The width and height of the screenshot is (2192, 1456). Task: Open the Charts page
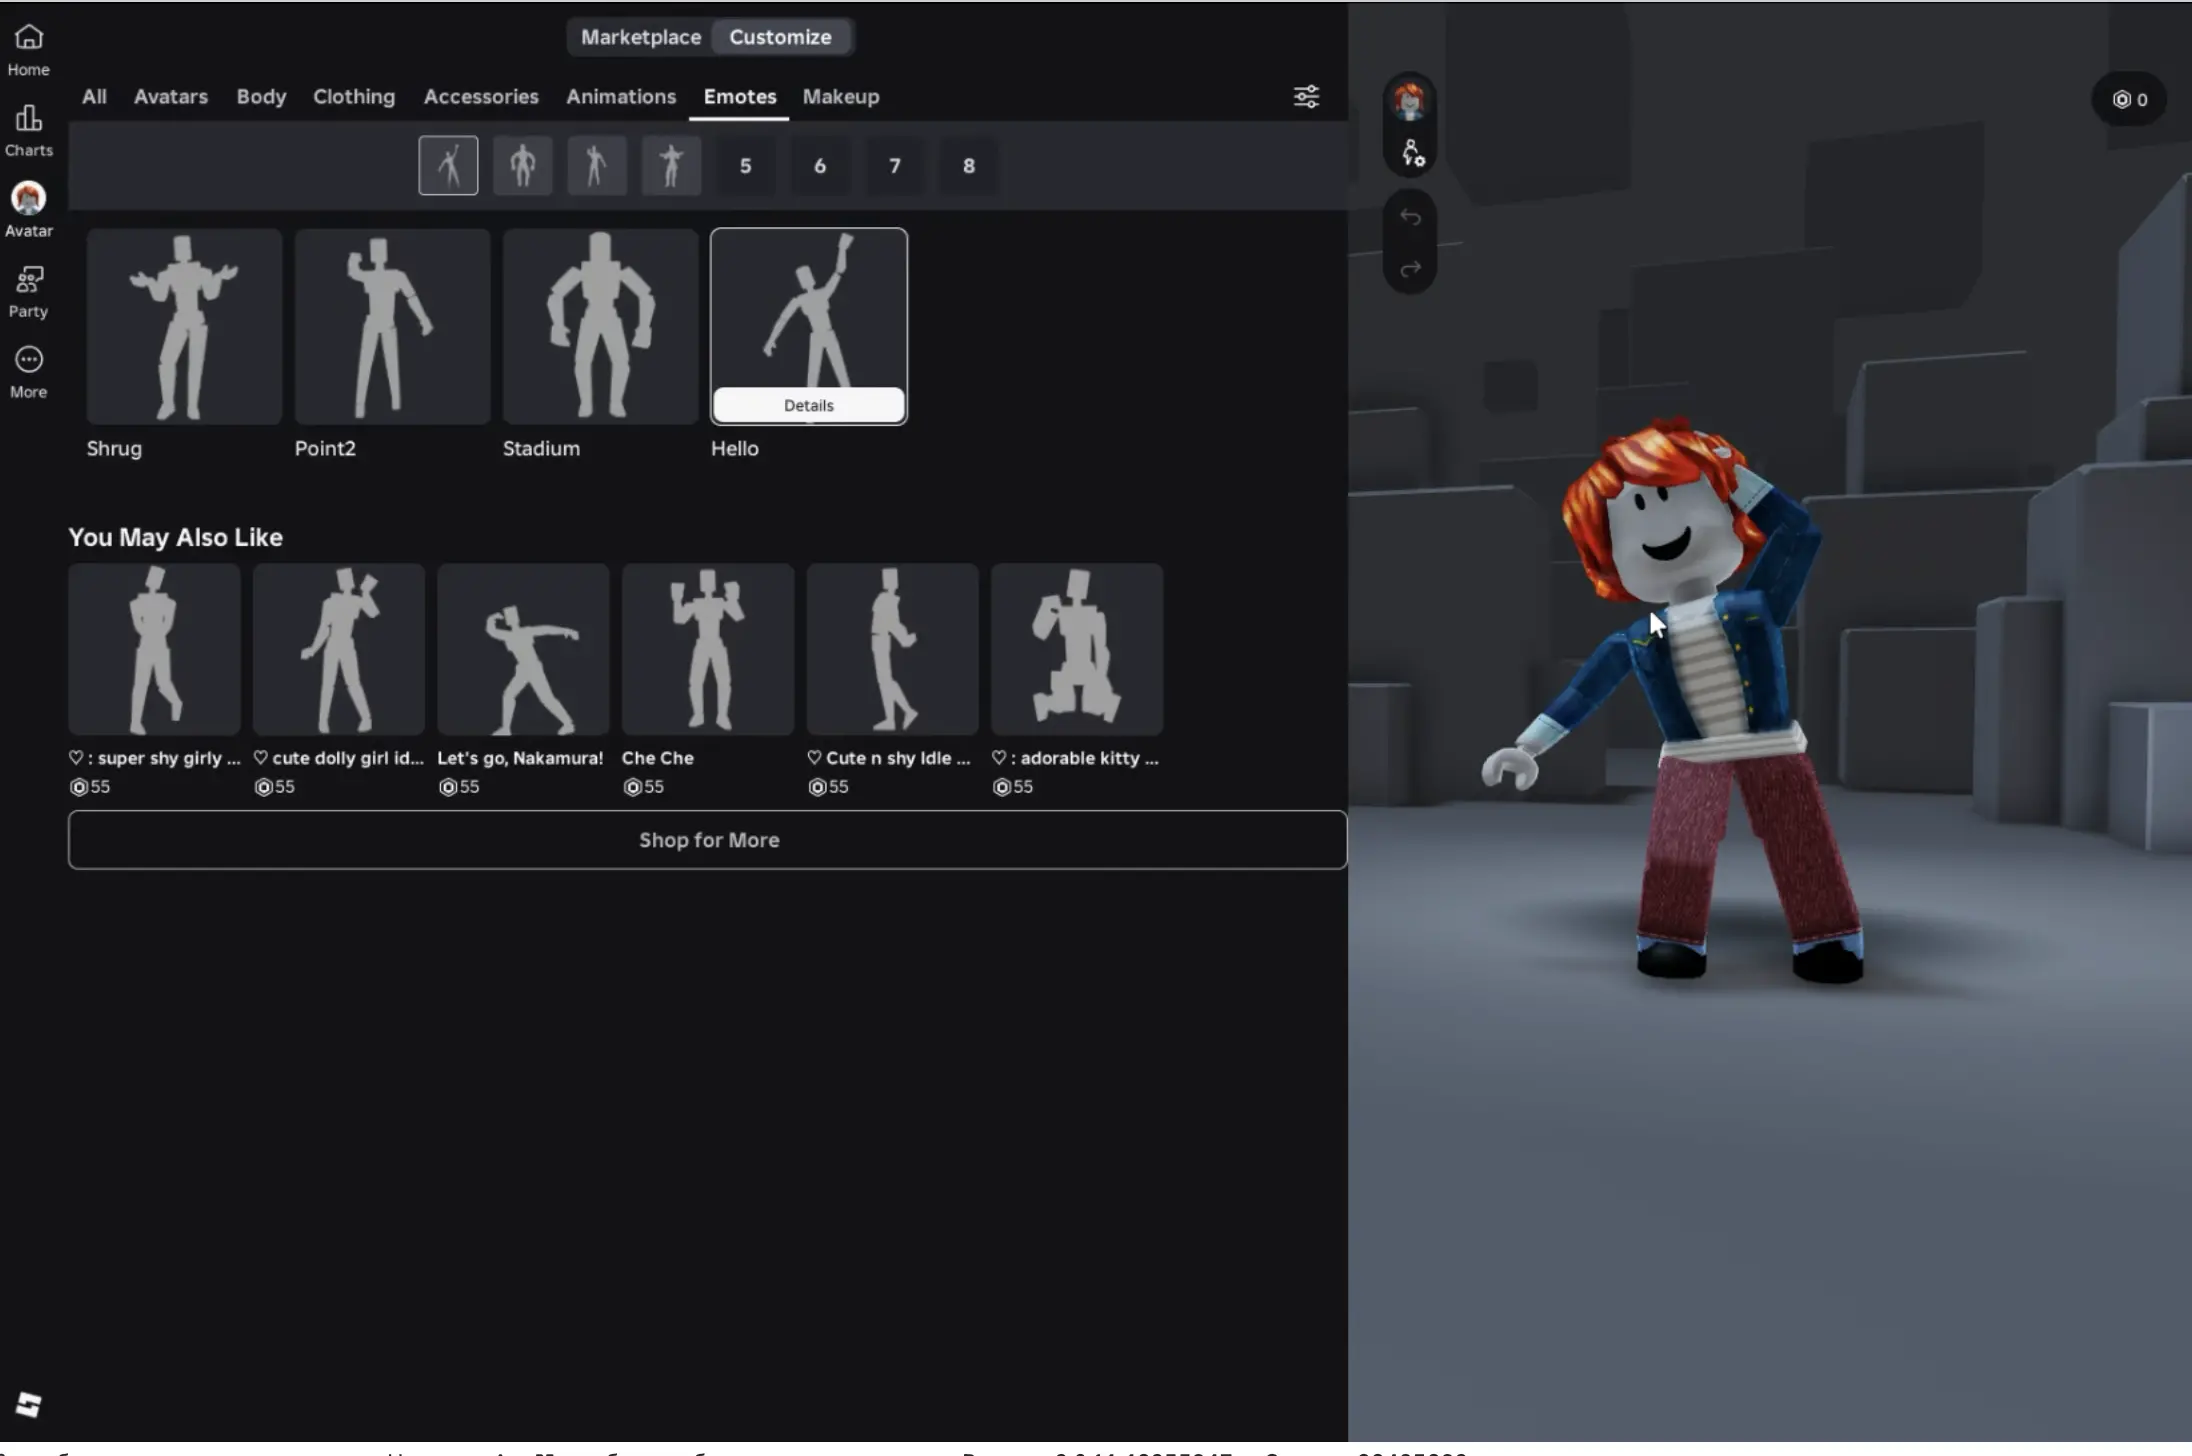pos(28,131)
